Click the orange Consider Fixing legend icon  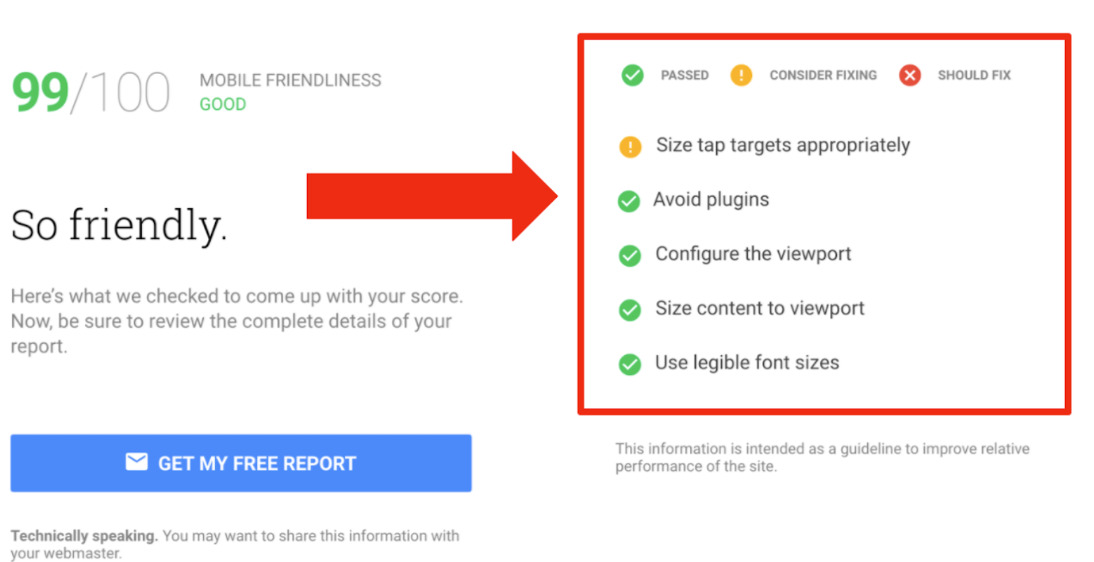click(741, 75)
